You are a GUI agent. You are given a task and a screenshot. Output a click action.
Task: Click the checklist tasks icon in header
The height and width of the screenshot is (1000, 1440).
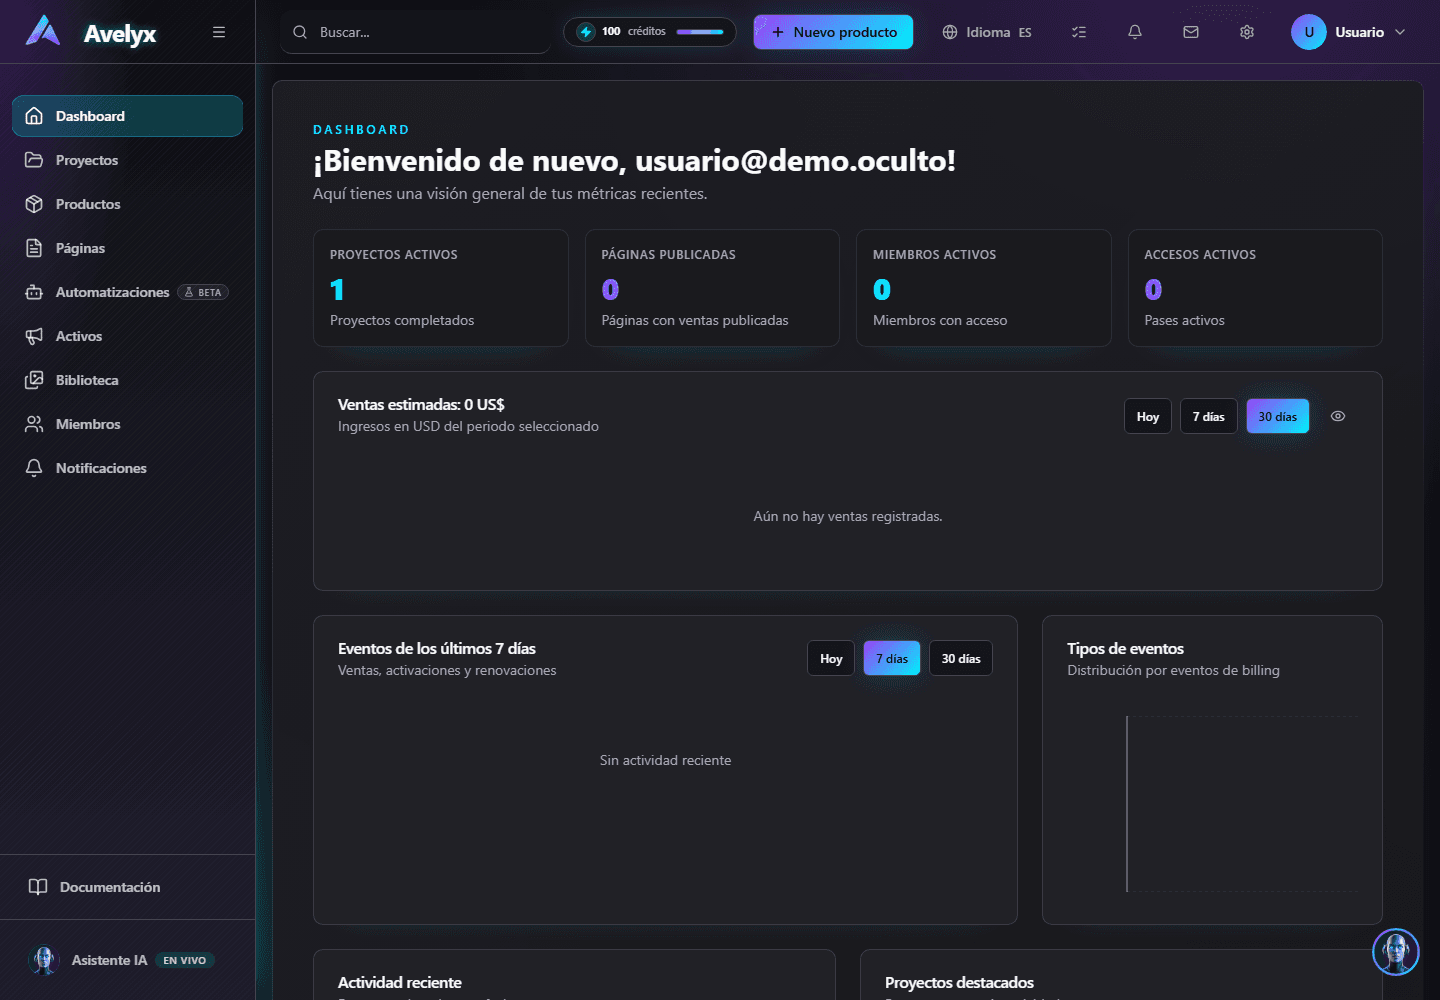point(1079,32)
